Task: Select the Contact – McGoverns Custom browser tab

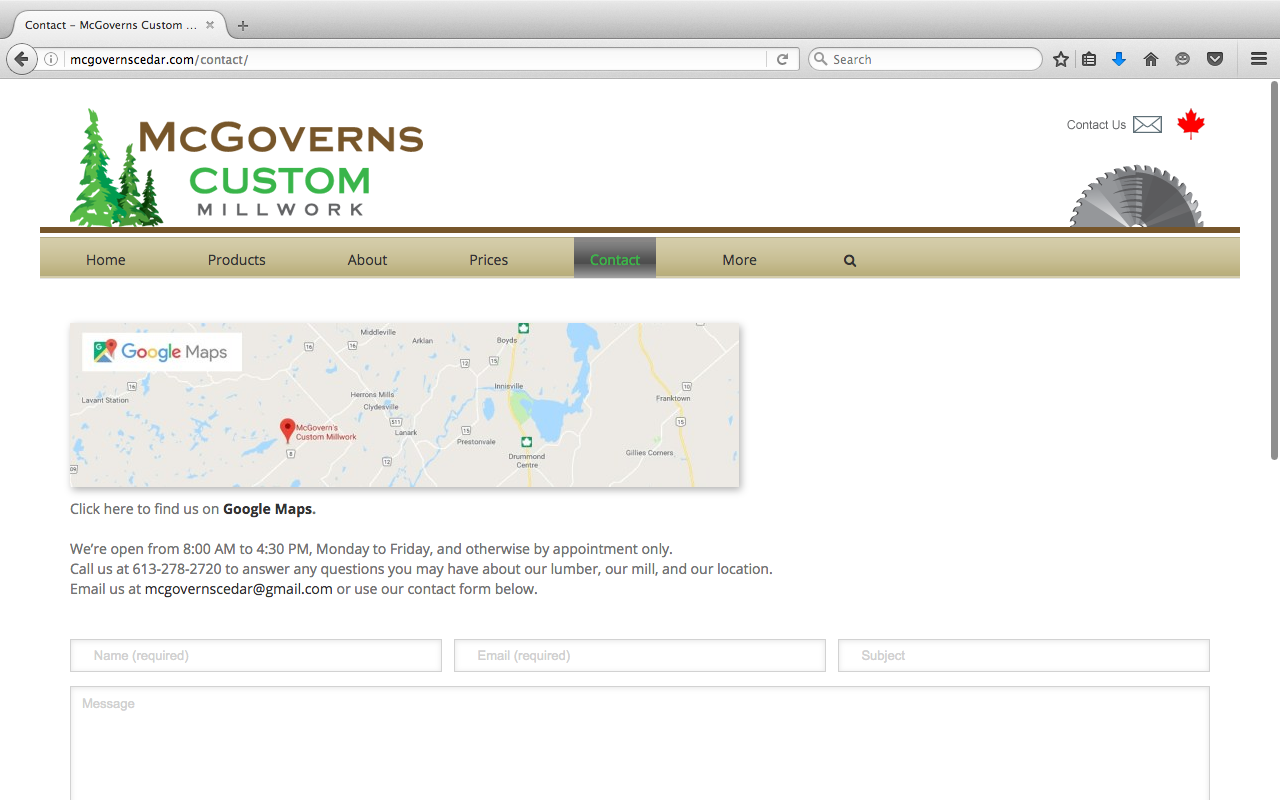Action: click(x=118, y=25)
